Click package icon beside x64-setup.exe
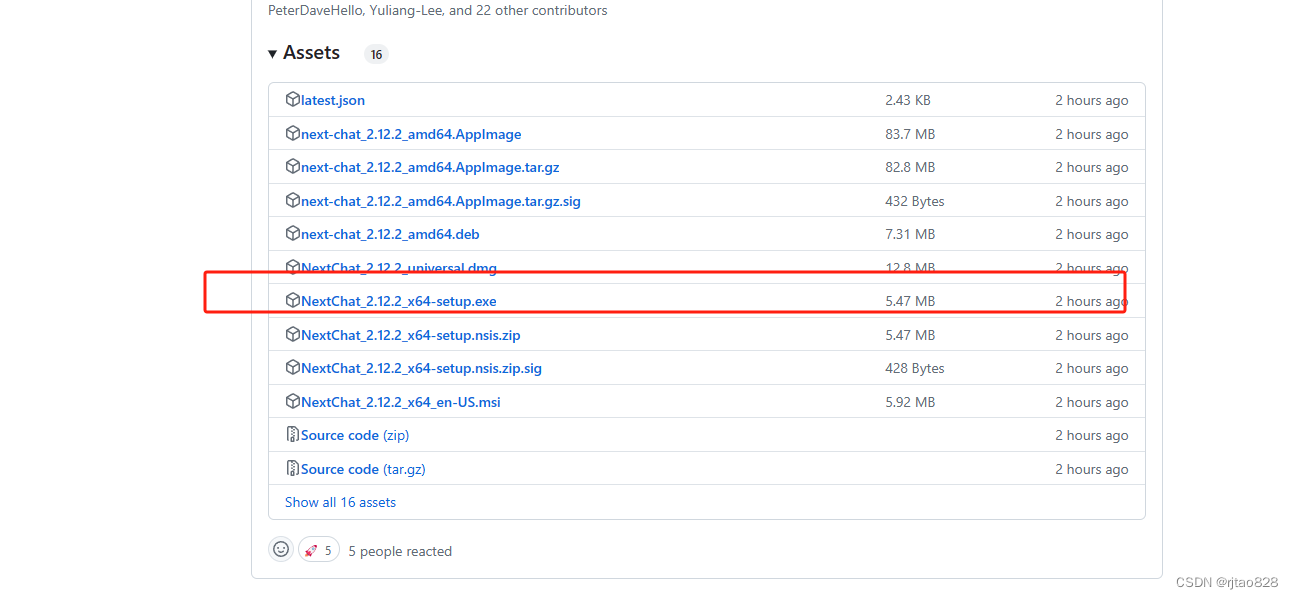The width and height of the screenshot is (1293, 599). (x=293, y=301)
